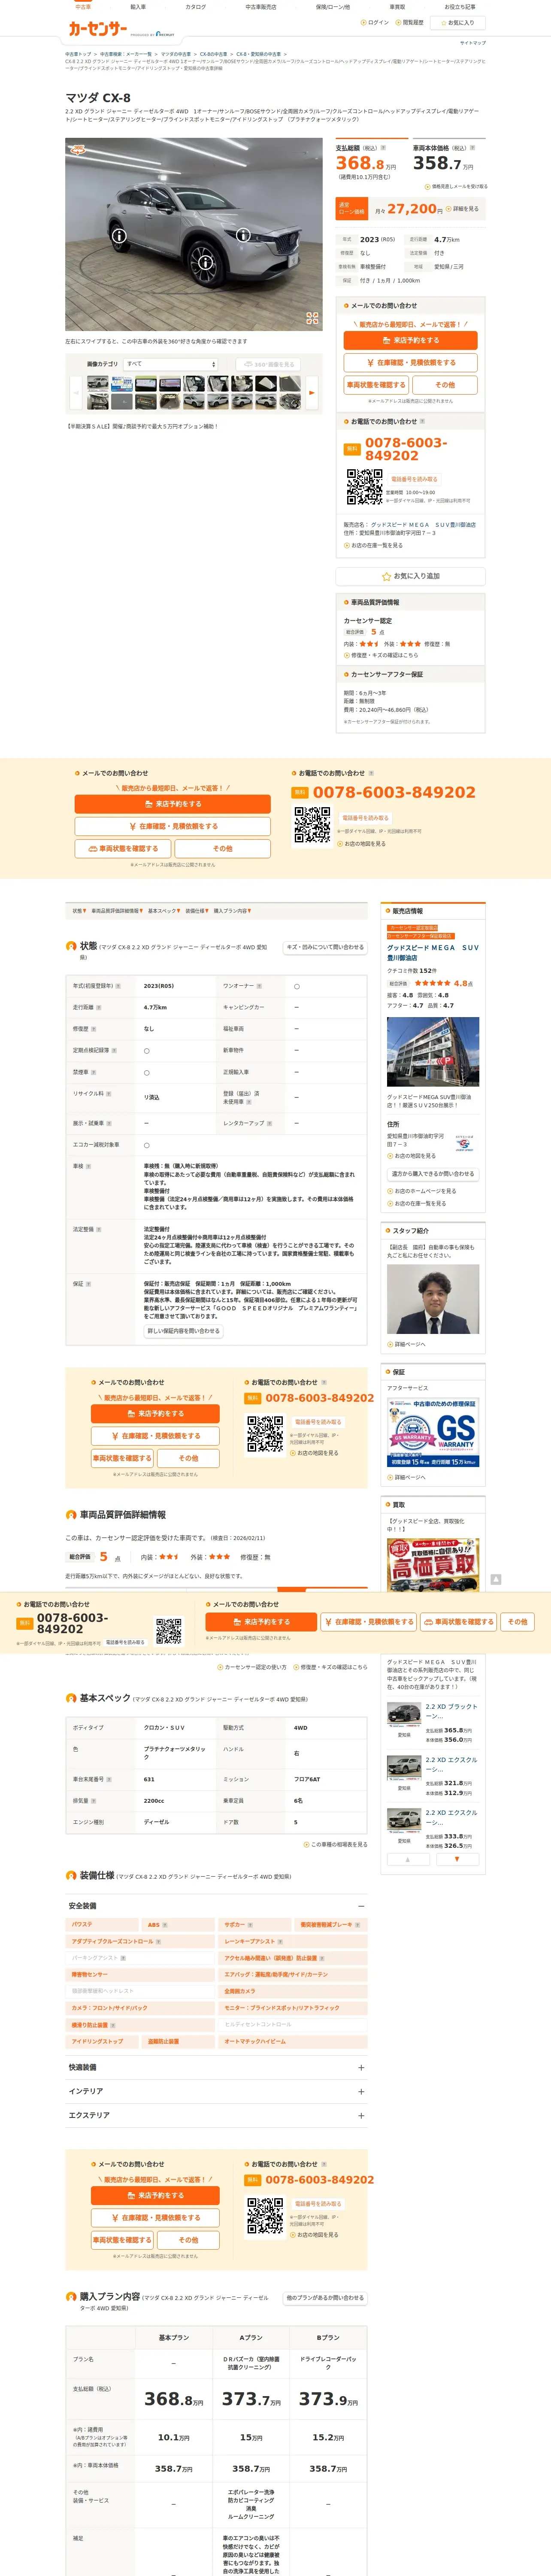Click the info hotspot on the car's hood
The height and width of the screenshot is (2576, 551).
242,235
